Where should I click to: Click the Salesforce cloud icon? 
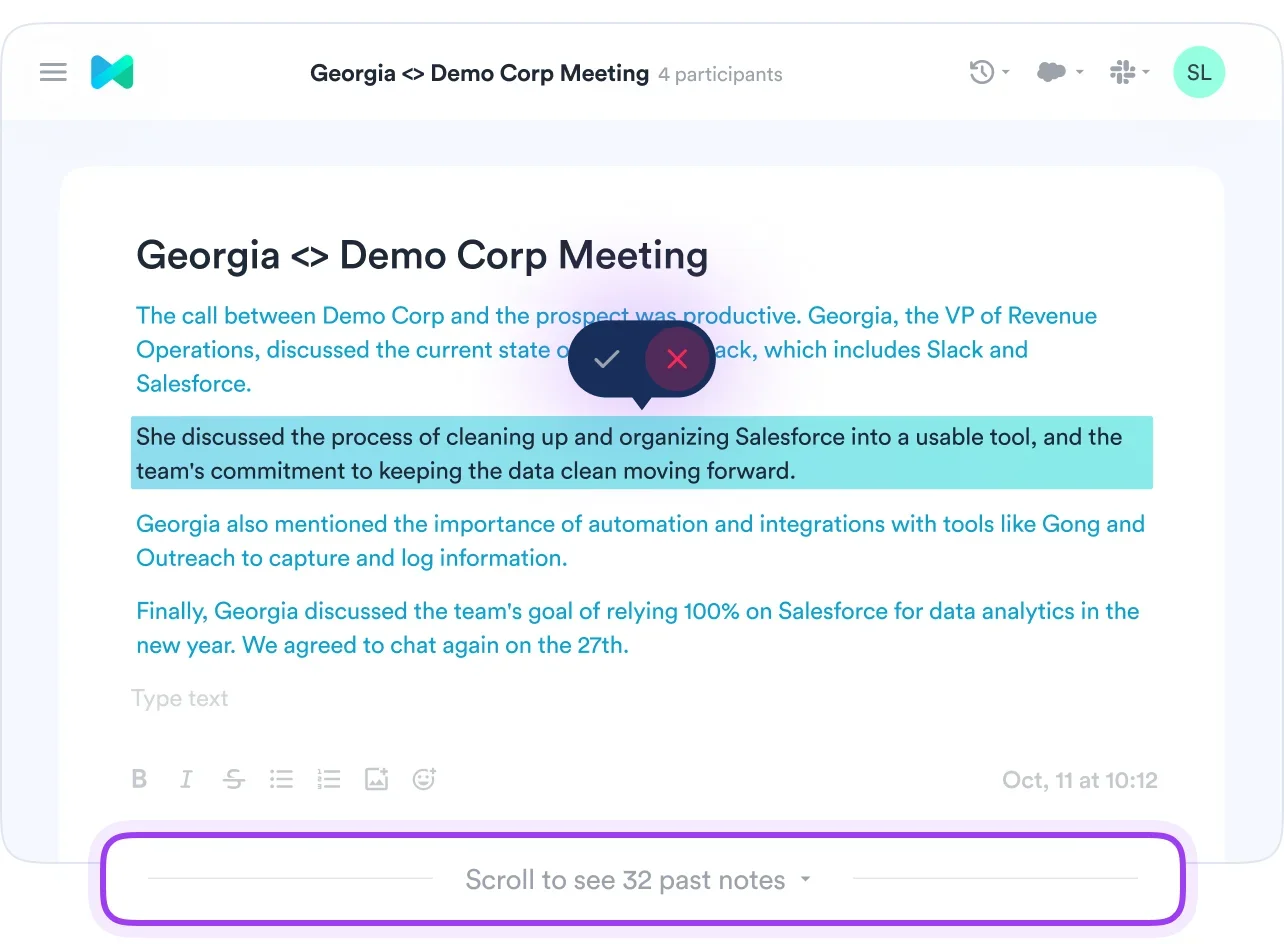click(1051, 72)
